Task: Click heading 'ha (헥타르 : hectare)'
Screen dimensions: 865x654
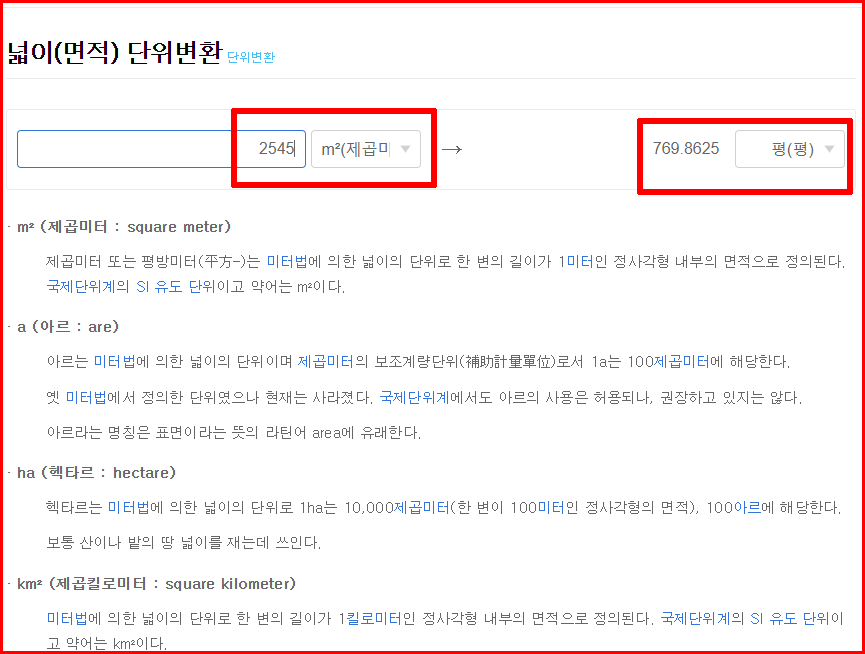Action: tap(97, 473)
